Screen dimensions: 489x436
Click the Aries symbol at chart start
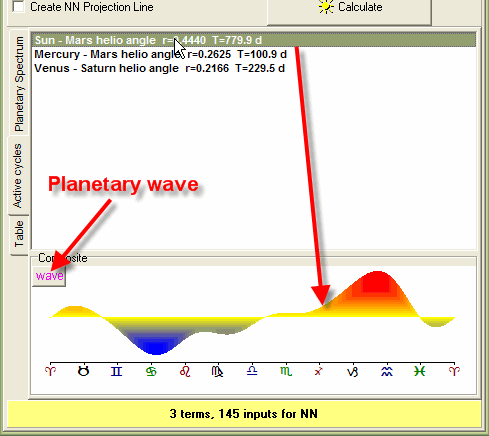[x=50, y=371]
